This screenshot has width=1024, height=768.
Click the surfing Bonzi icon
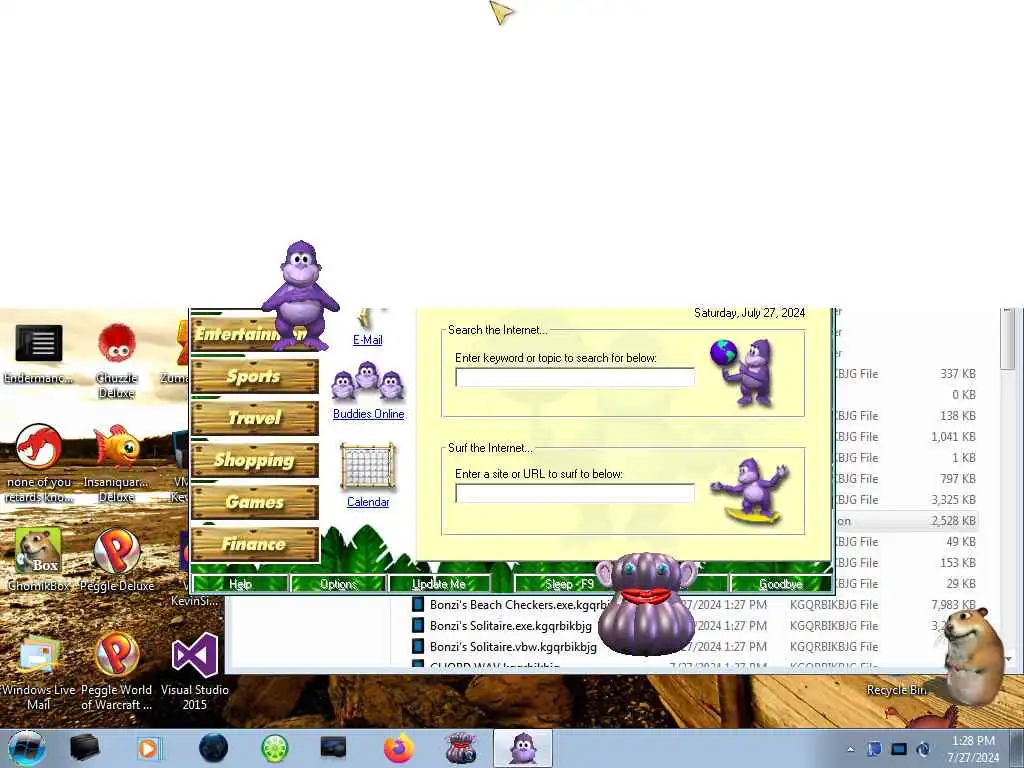tap(751, 491)
